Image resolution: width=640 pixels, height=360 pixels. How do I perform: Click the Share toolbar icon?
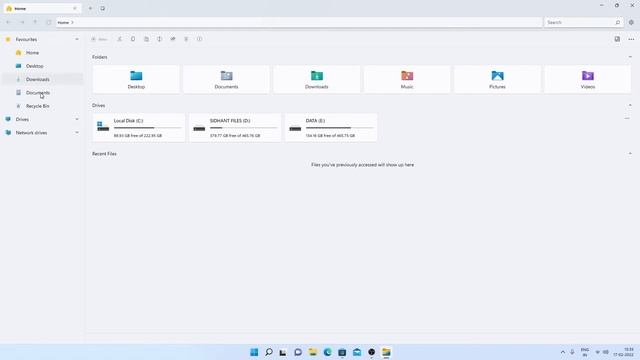point(173,39)
